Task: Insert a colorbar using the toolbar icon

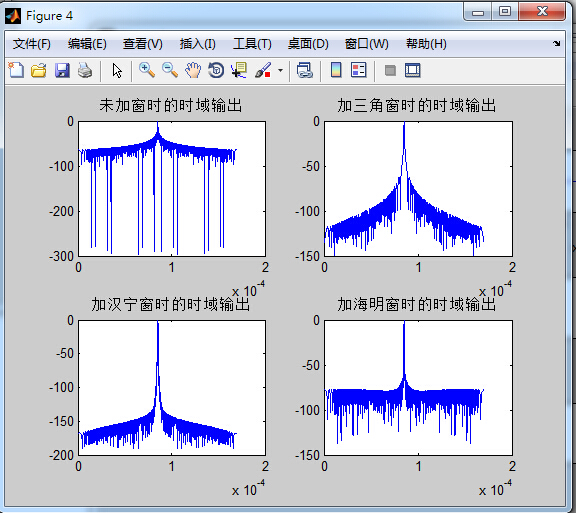Action: click(x=336, y=70)
